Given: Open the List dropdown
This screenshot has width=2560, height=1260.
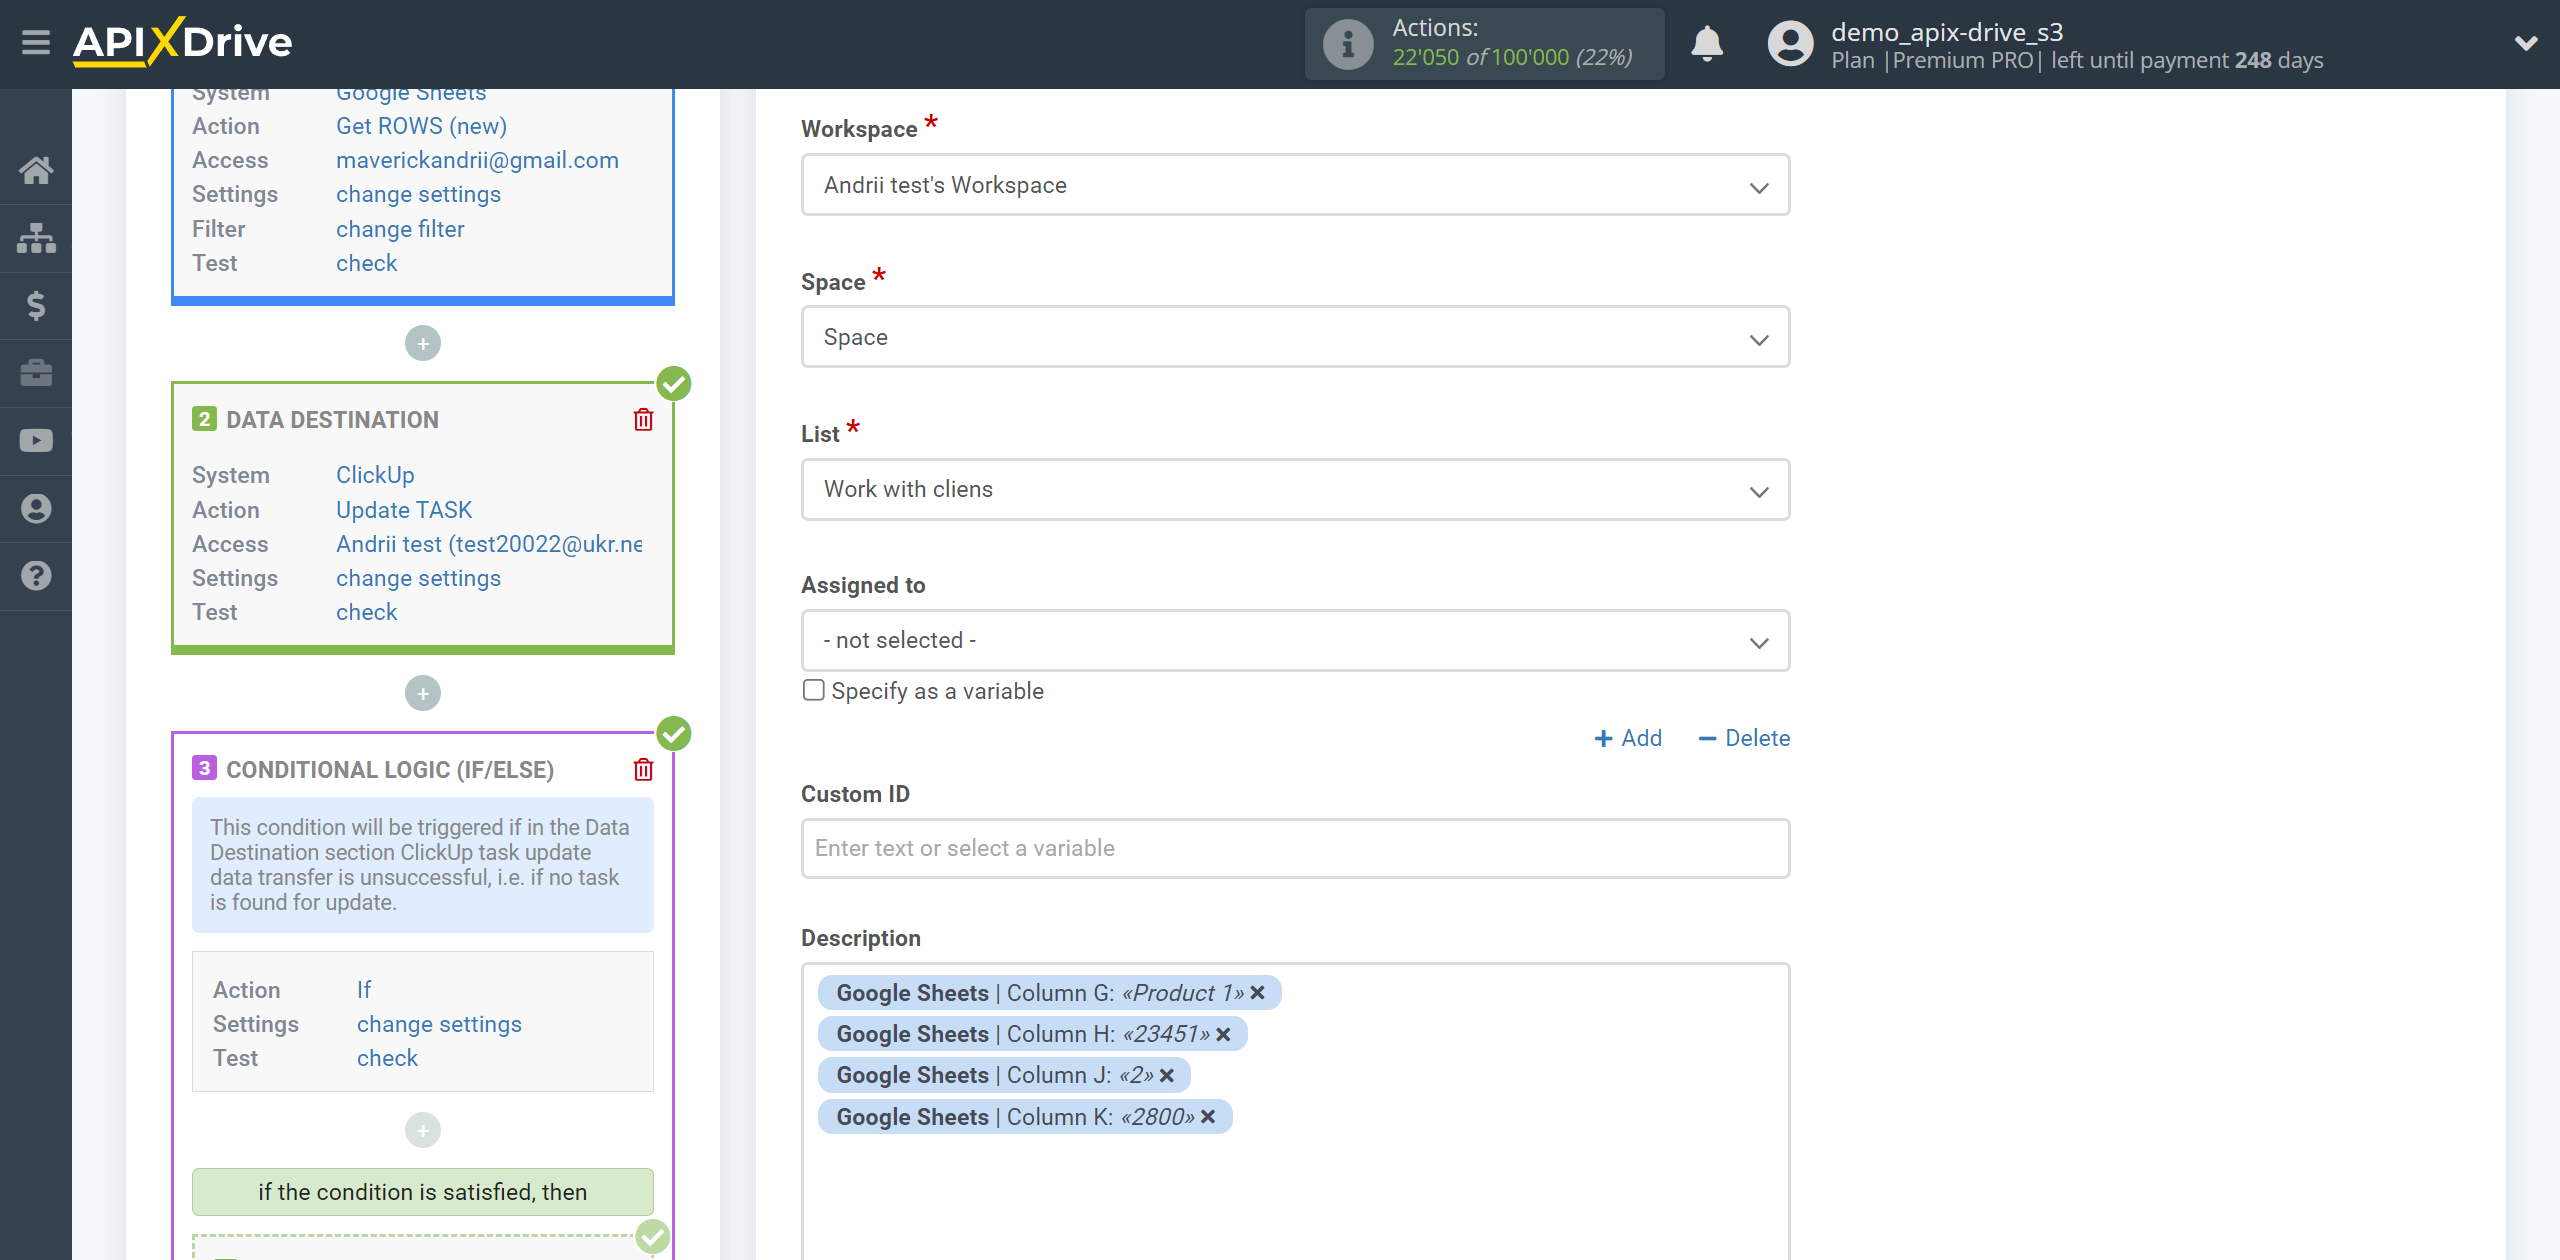Looking at the screenshot, I should [x=1295, y=490].
